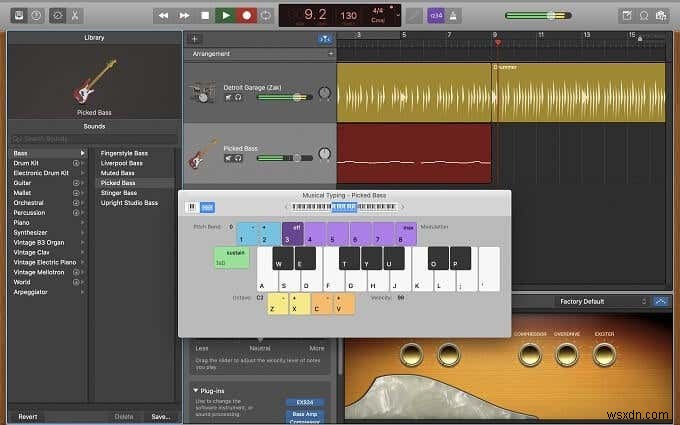680x425 pixels.
Task: Adjust Detroit Garage track volume slider
Action: (x=284, y=97)
